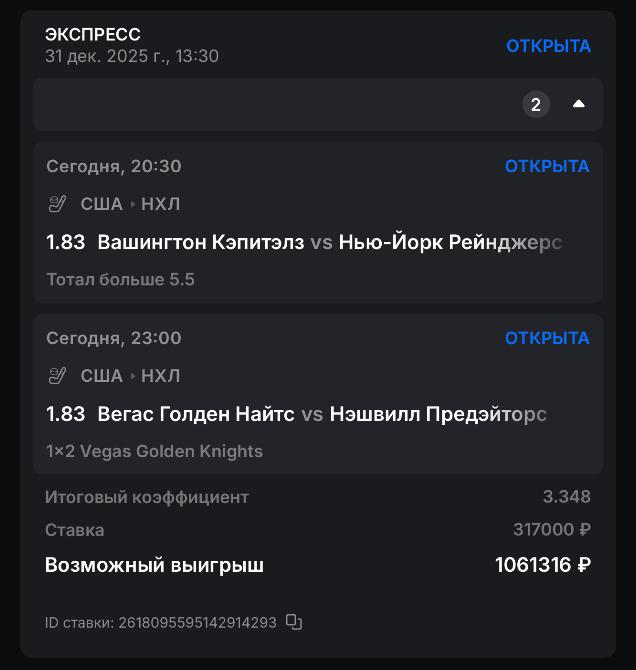Click the Сегодня, 20:30 match time
Viewport: 636px width, 670px height.
click(114, 166)
